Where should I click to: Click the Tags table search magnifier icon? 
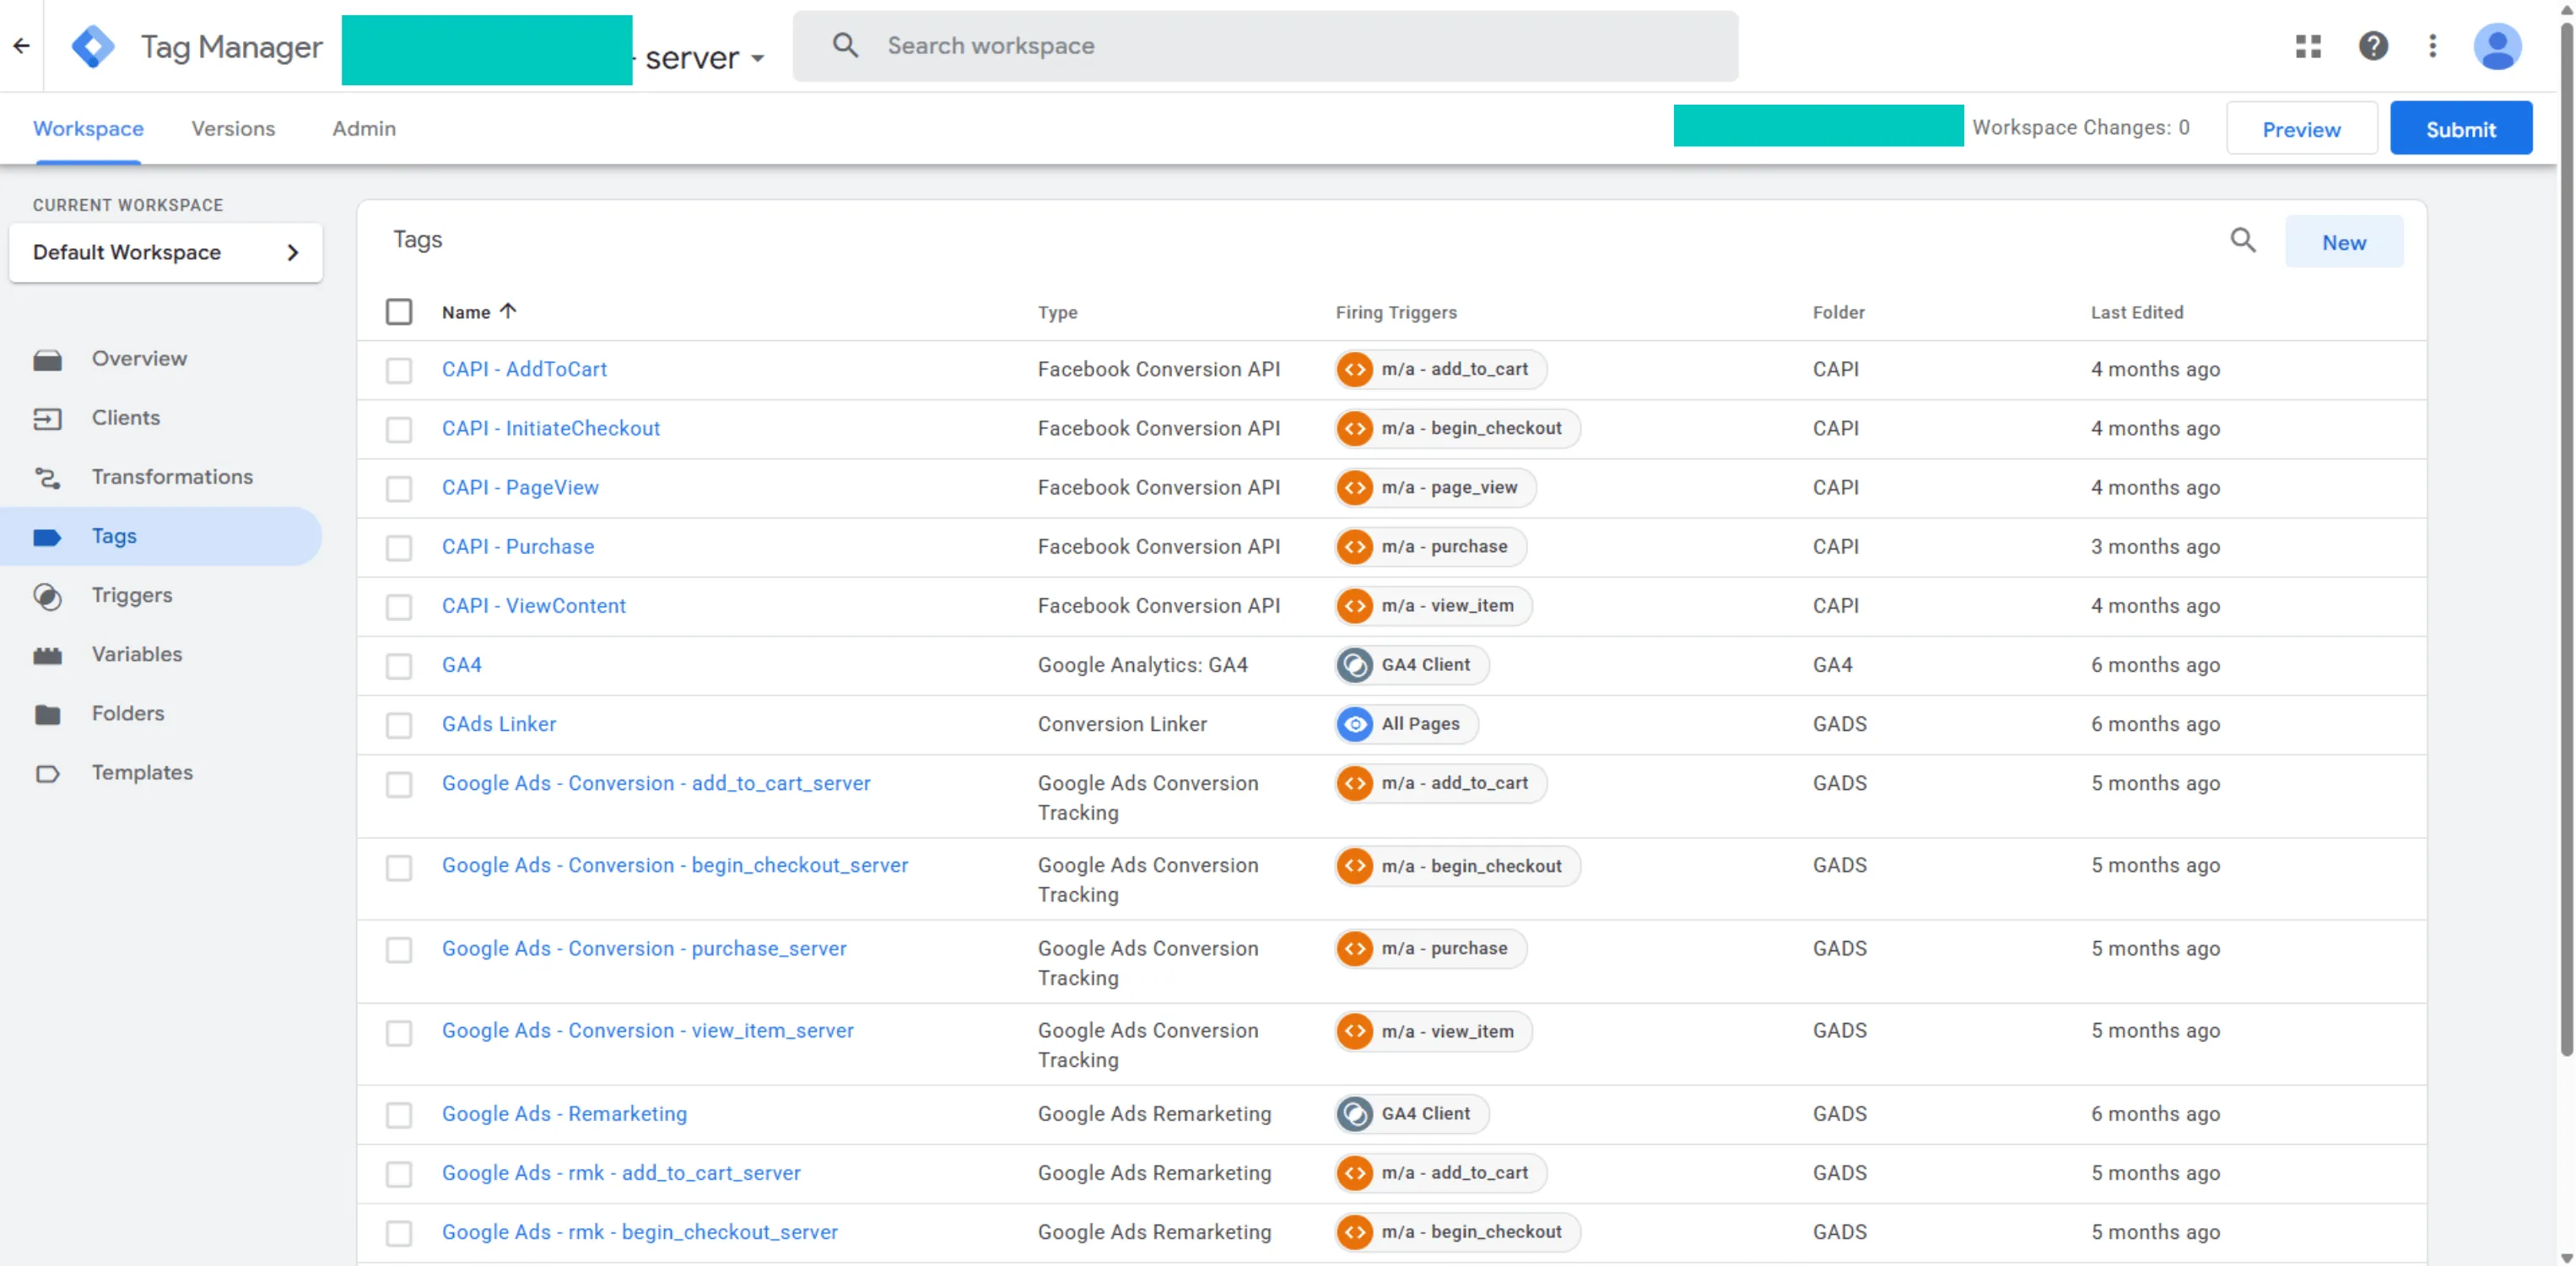(2243, 241)
